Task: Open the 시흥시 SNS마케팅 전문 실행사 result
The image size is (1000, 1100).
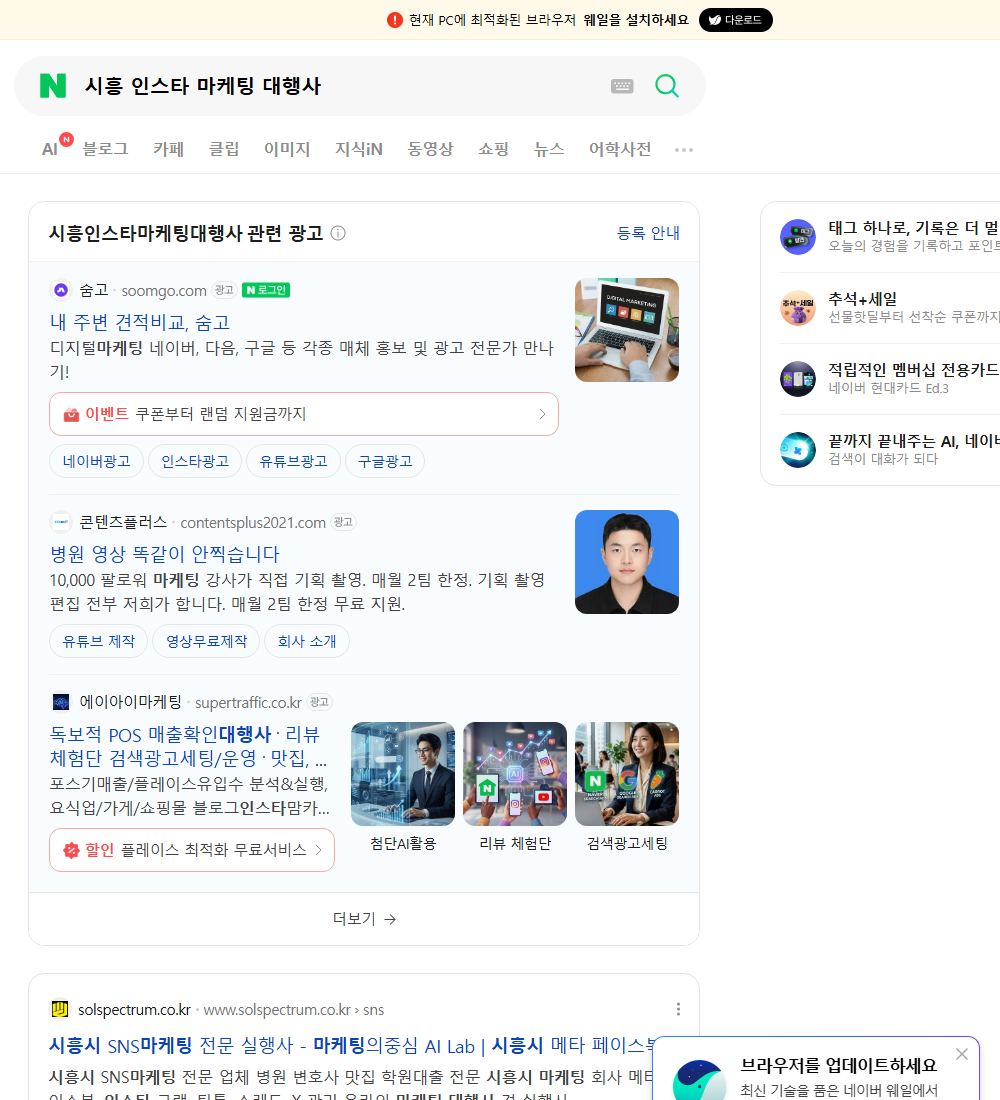Action: click(351, 1045)
